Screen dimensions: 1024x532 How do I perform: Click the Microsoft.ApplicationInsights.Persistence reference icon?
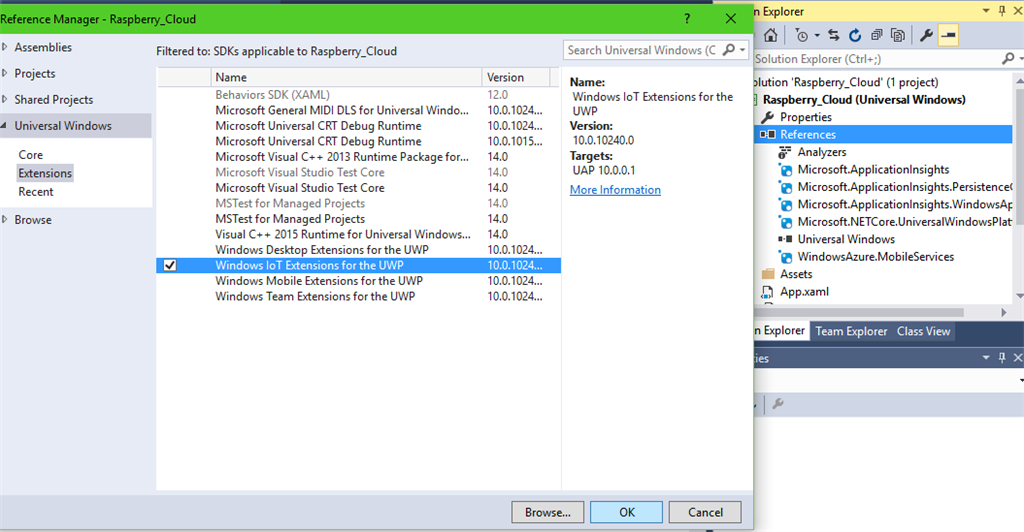[x=785, y=187]
